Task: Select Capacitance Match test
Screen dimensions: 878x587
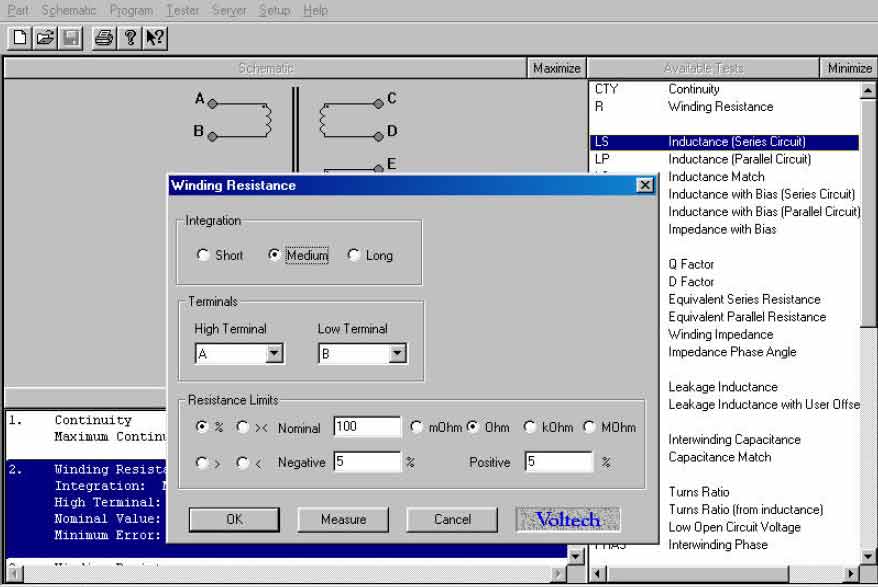Action: (x=720, y=456)
